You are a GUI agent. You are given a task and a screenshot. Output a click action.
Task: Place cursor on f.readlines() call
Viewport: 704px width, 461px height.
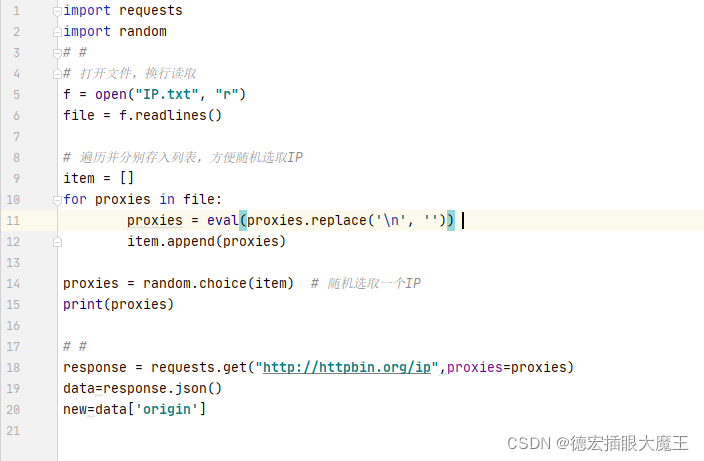[170, 116]
